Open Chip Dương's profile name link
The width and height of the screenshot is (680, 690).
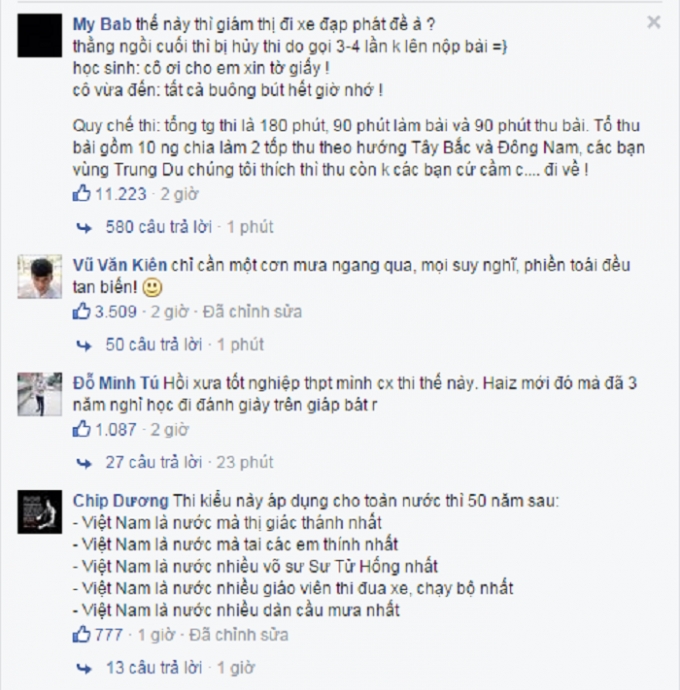click(x=121, y=501)
